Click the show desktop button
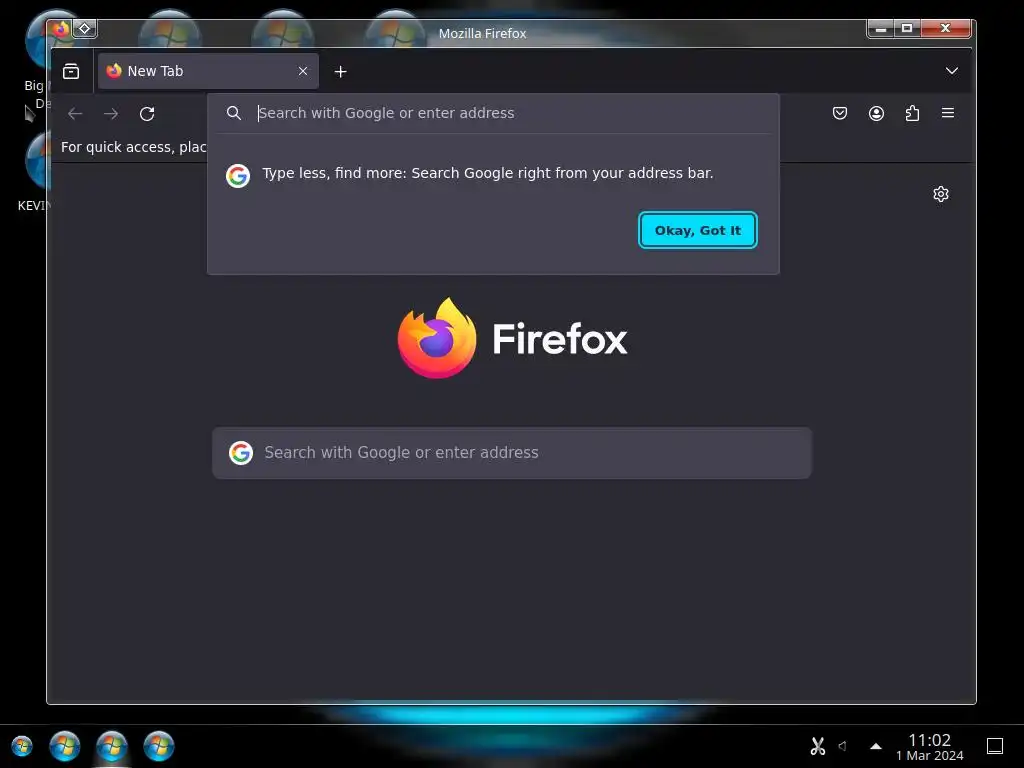 click(x=995, y=746)
